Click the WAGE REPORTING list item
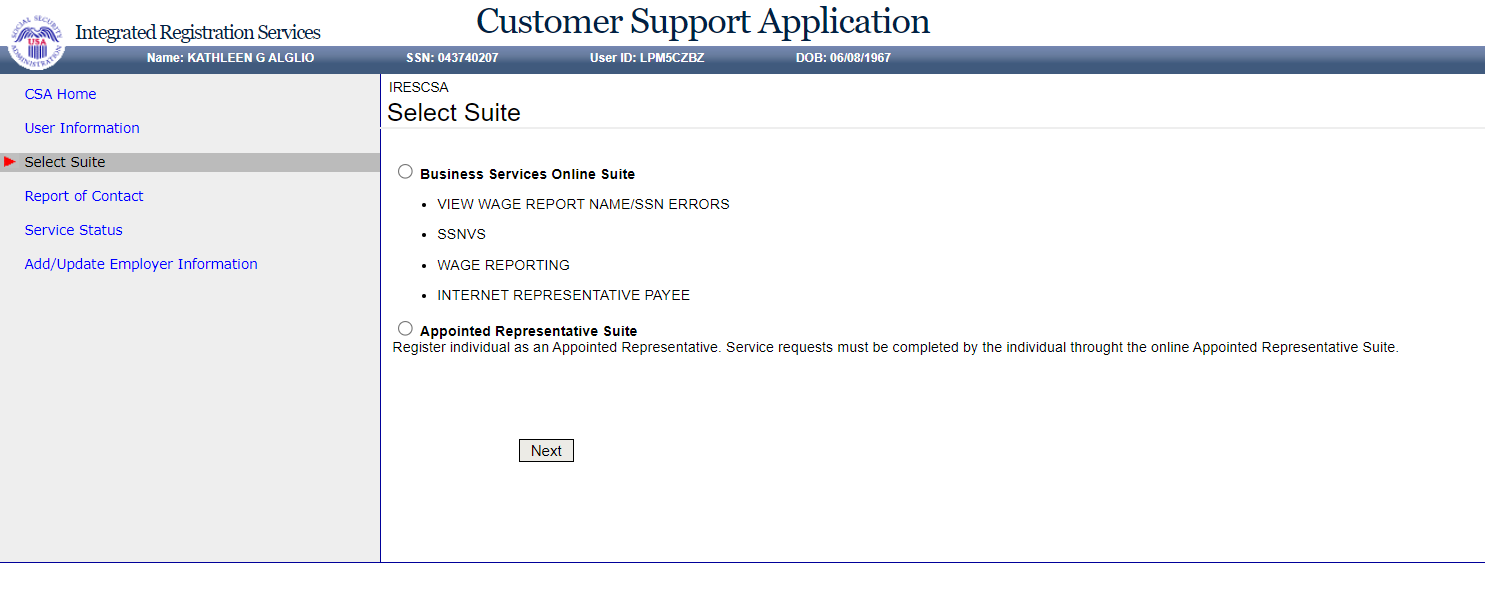Image resolution: width=1485 pixels, height=594 pixels. [x=503, y=265]
